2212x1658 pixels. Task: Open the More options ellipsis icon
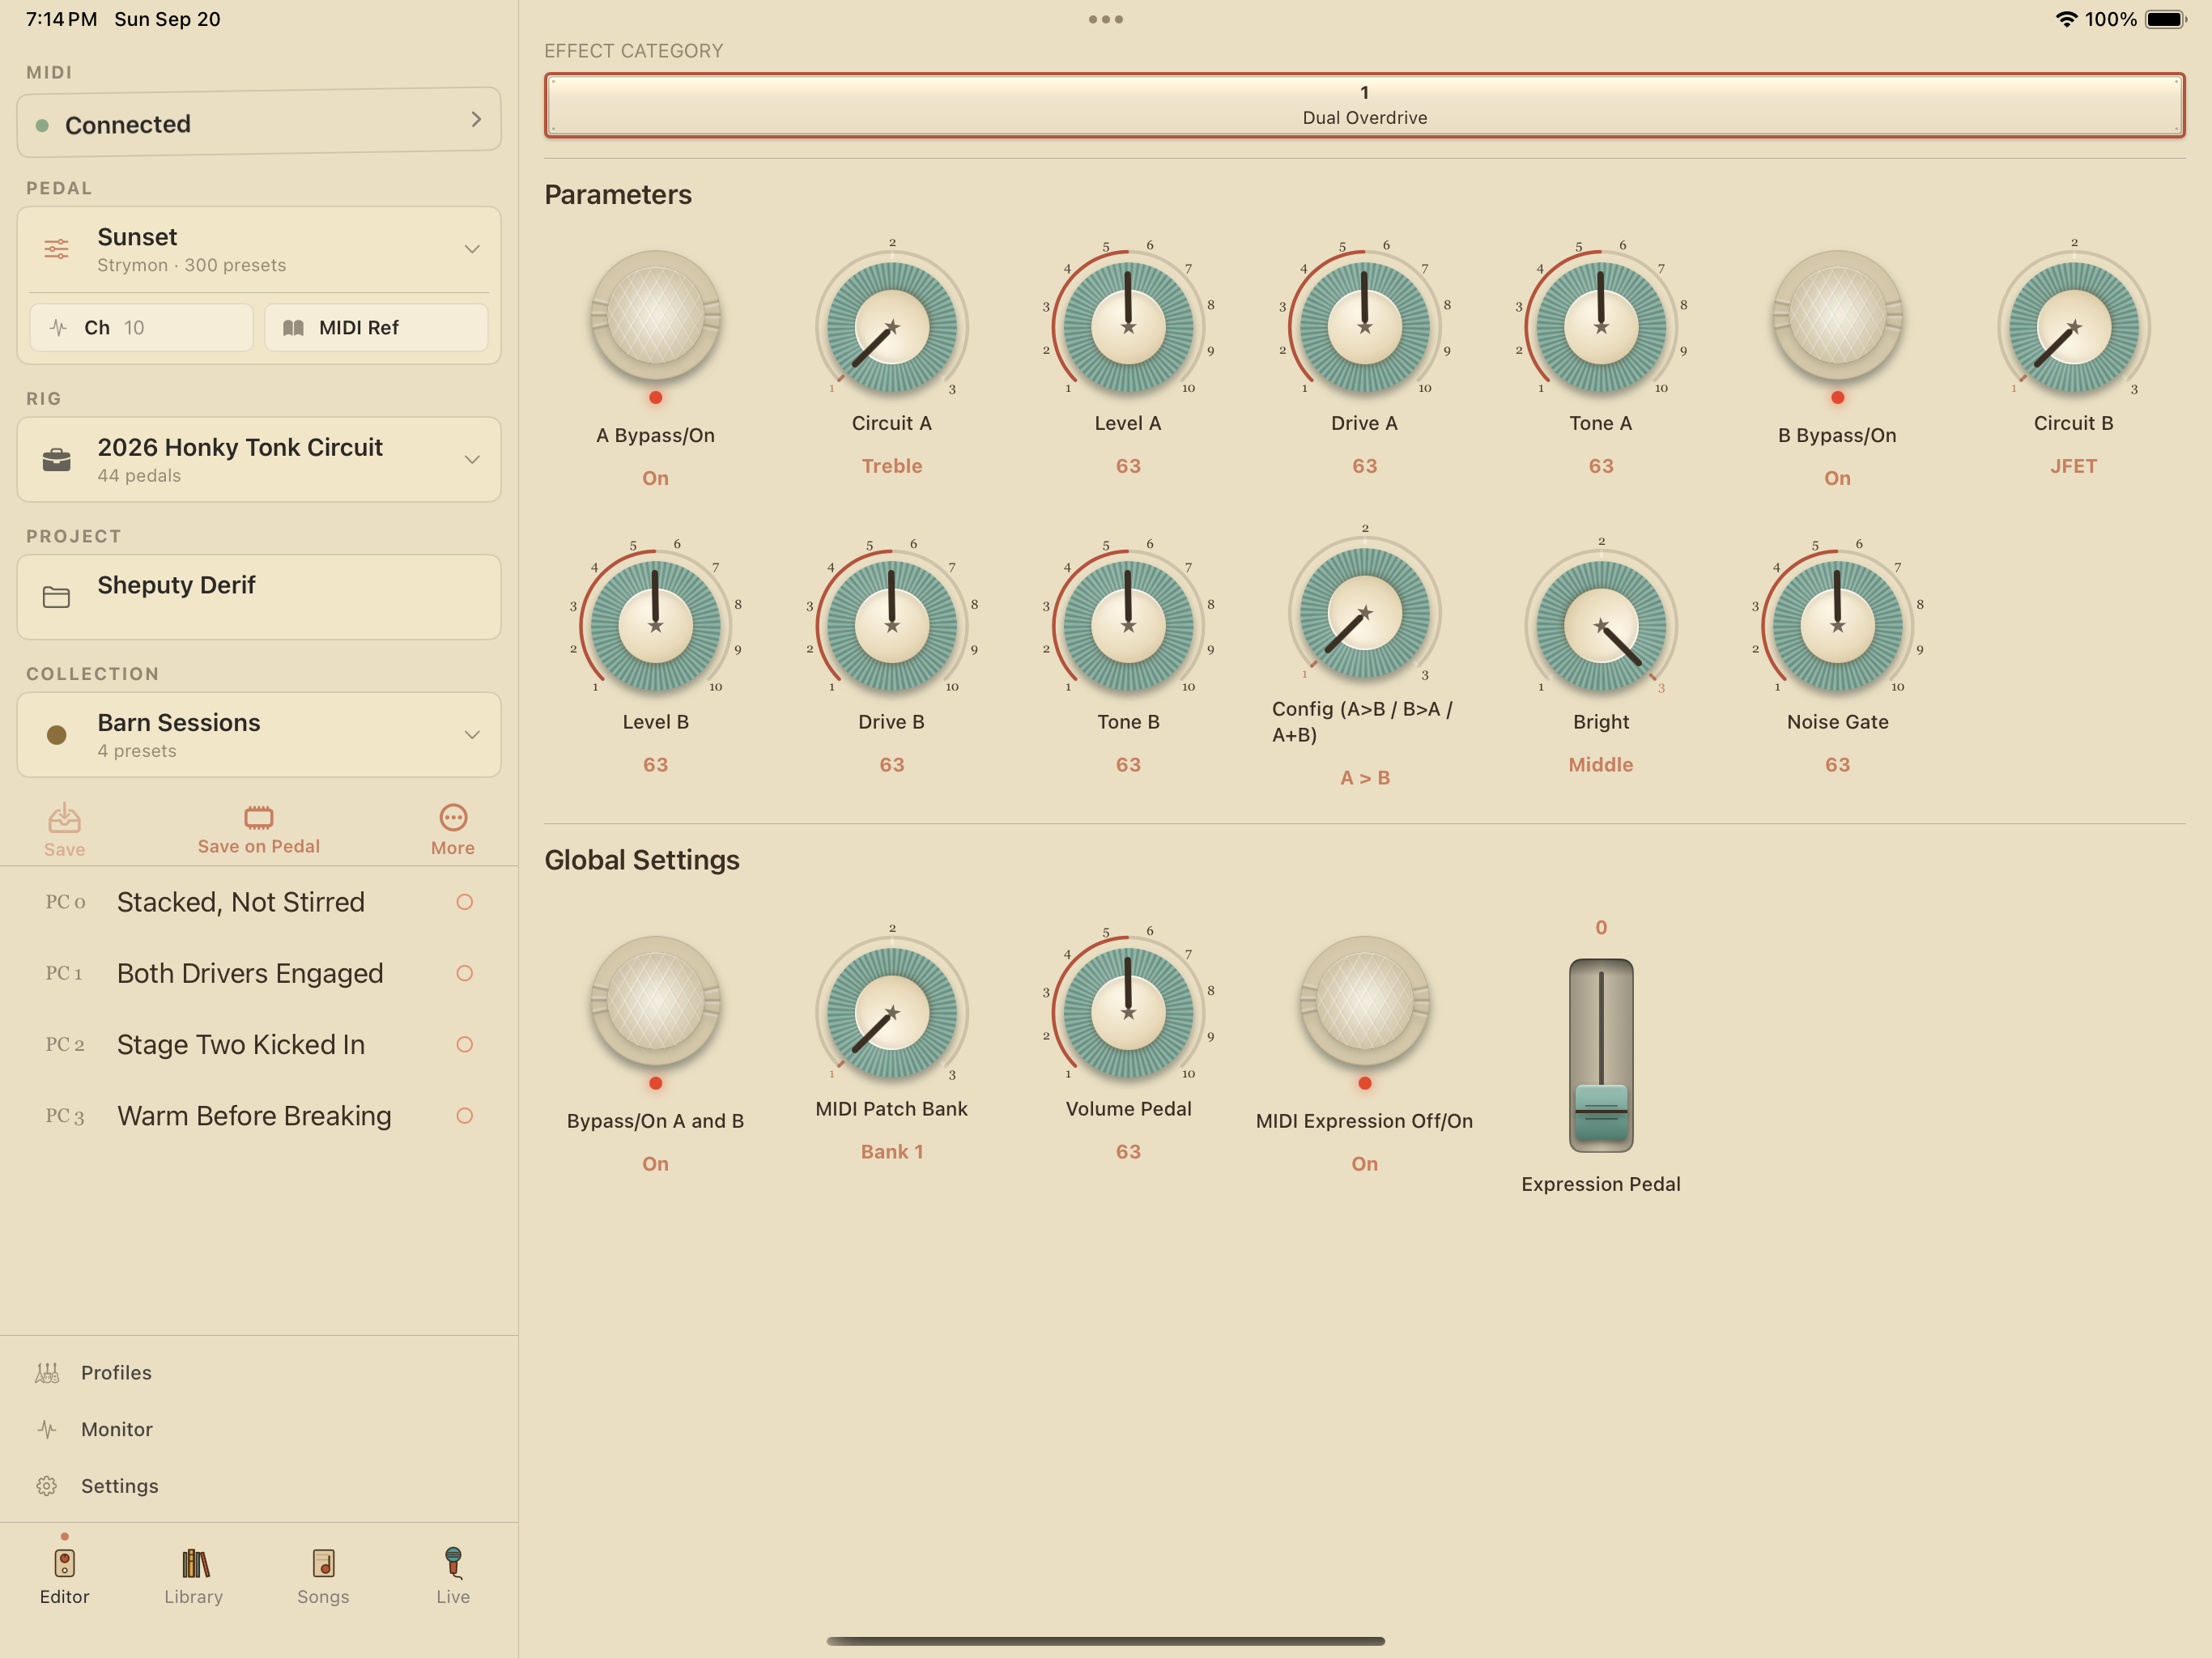(453, 817)
